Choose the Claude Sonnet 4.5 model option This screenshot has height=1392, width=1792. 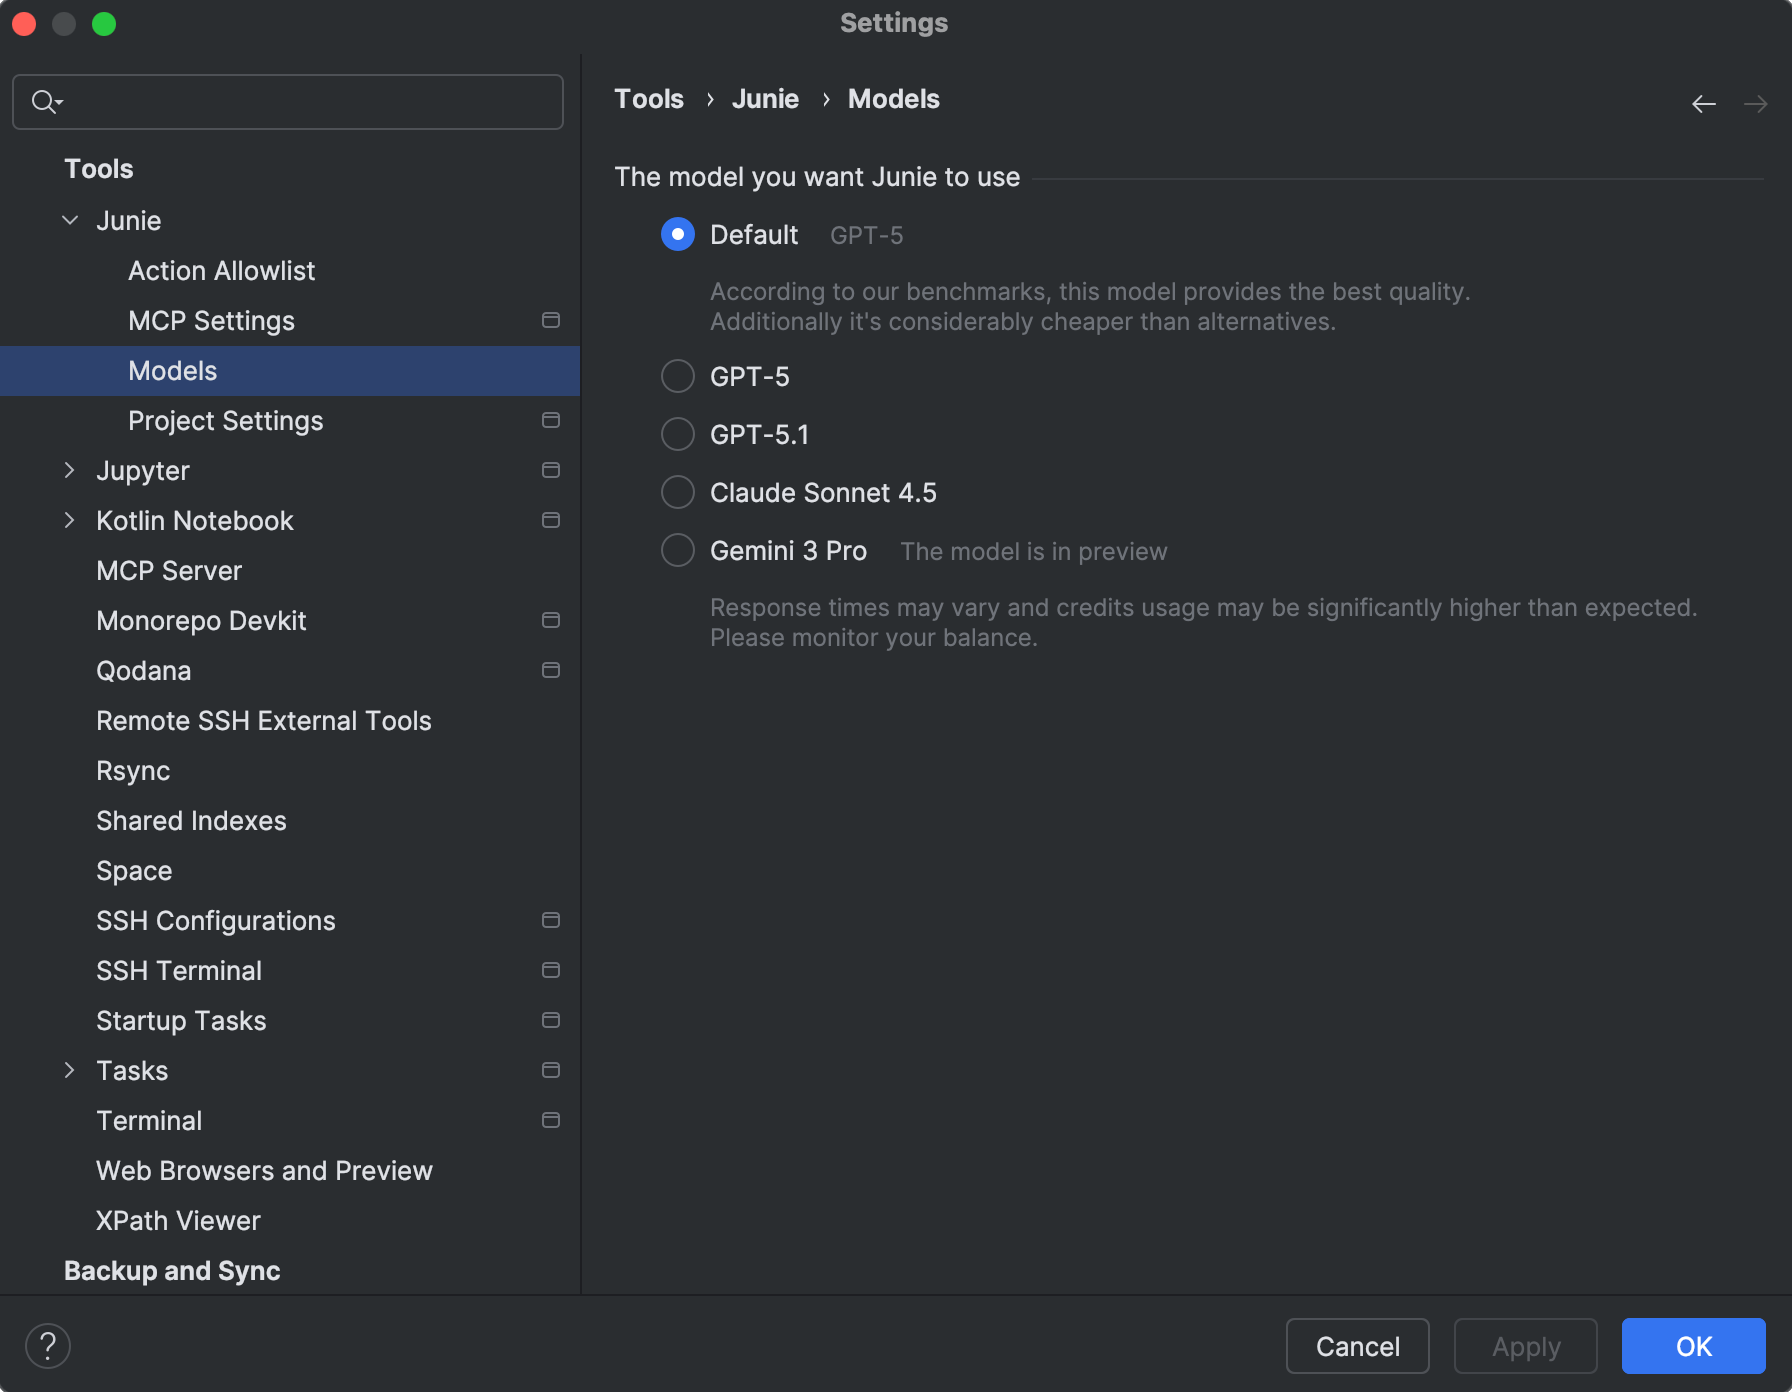(678, 492)
